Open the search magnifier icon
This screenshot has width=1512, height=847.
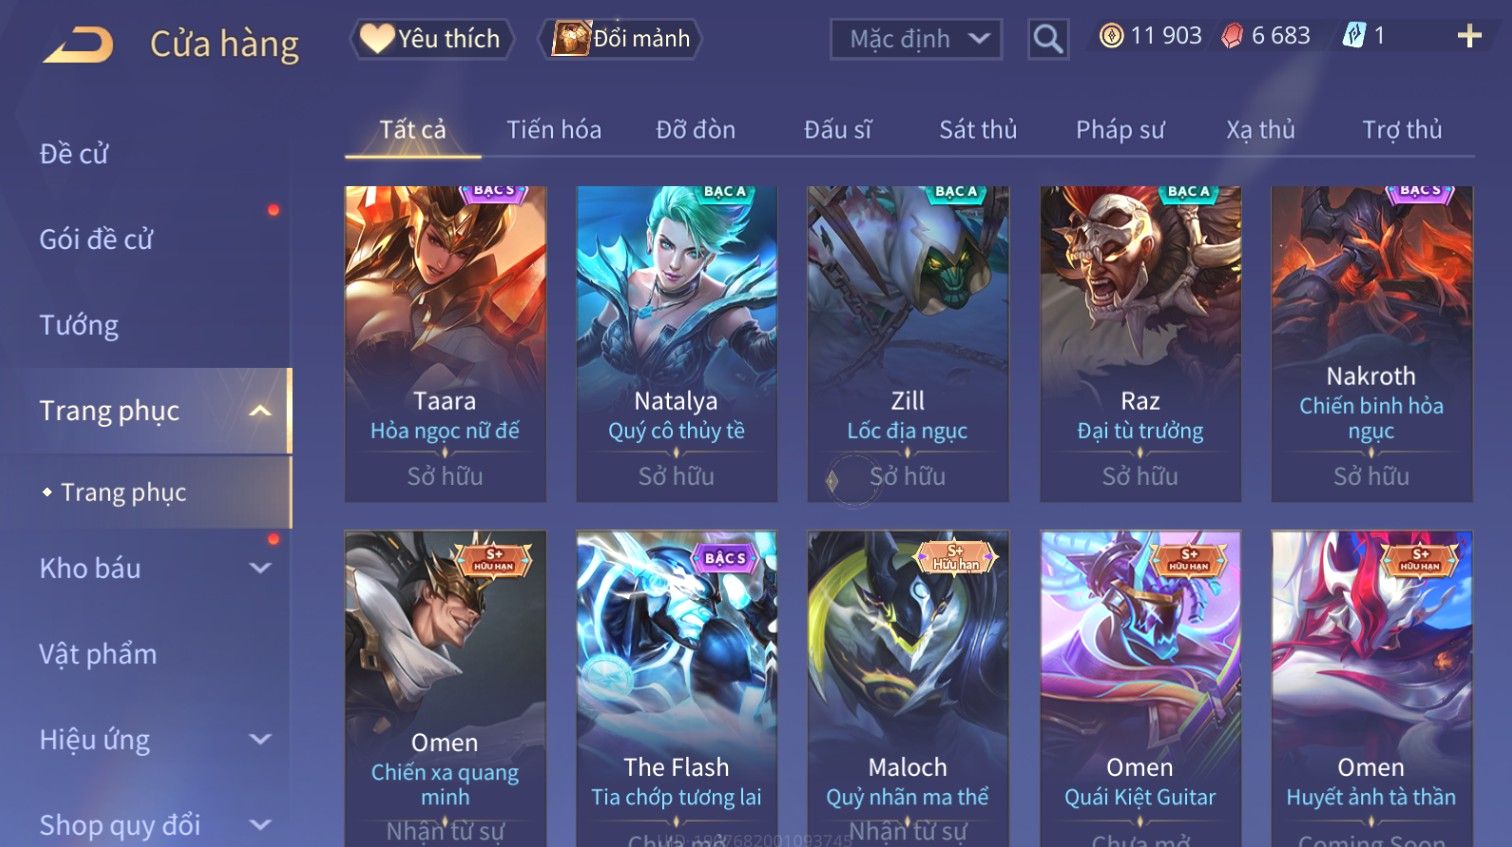coord(1048,39)
